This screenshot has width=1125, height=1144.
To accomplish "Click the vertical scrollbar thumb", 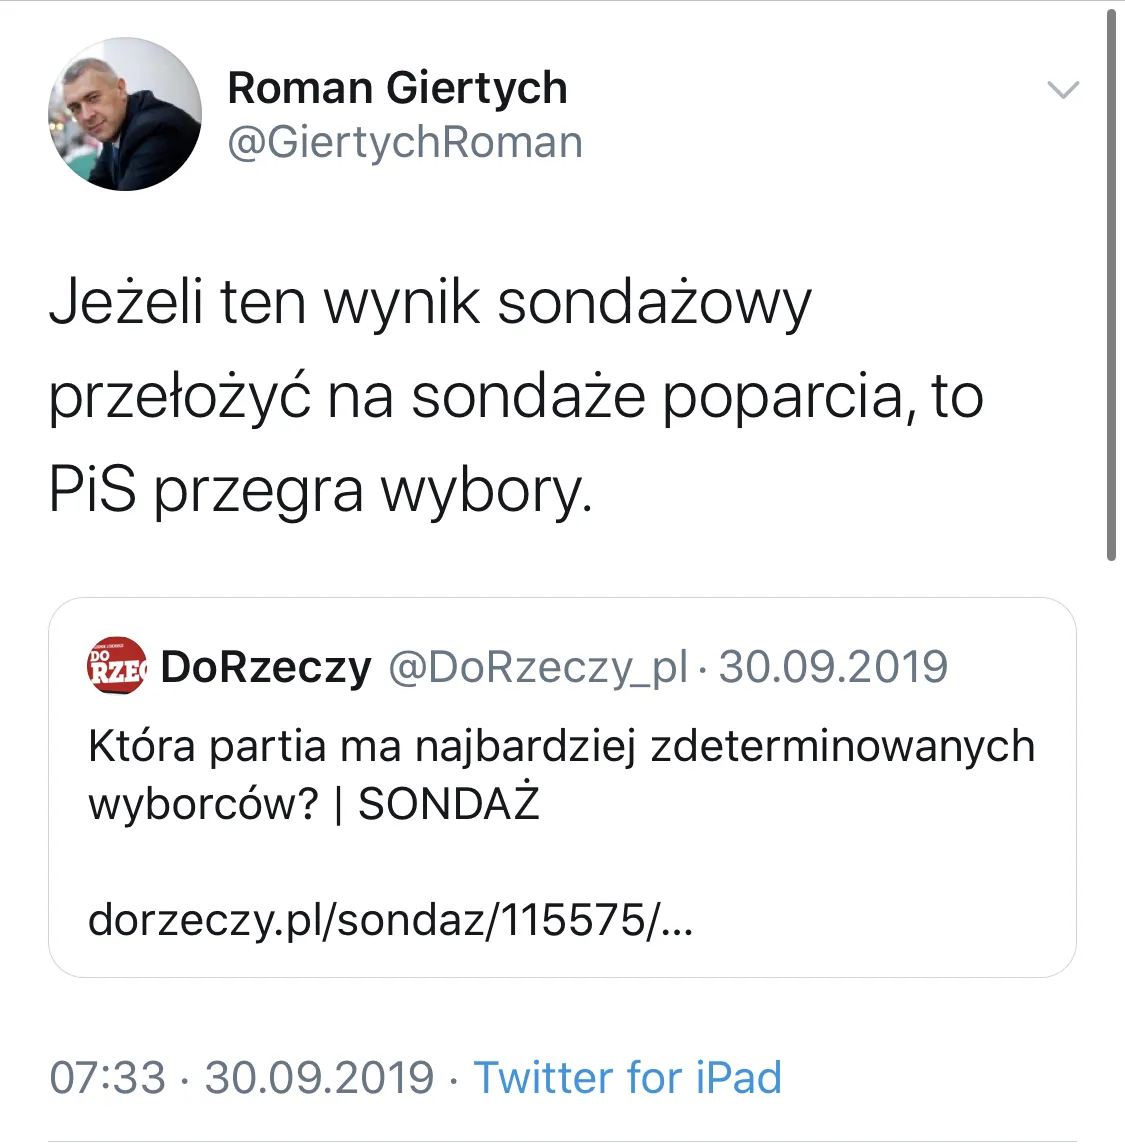I will [1111, 285].
